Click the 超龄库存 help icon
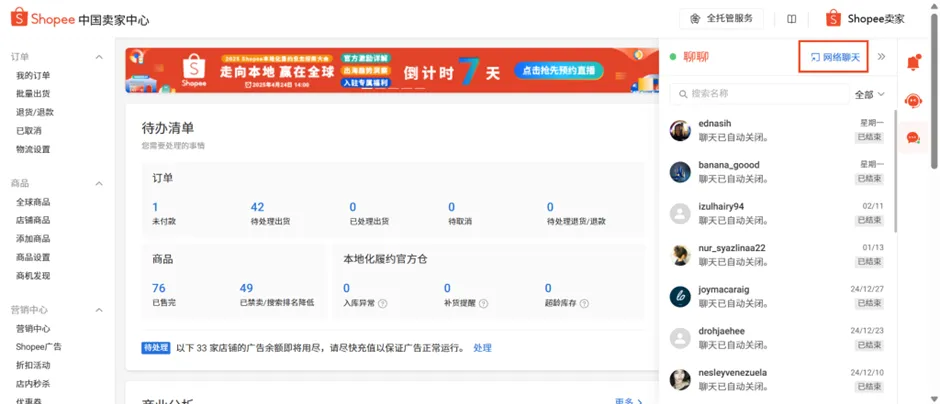This screenshot has height=404, width=940. [x=584, y=303]
